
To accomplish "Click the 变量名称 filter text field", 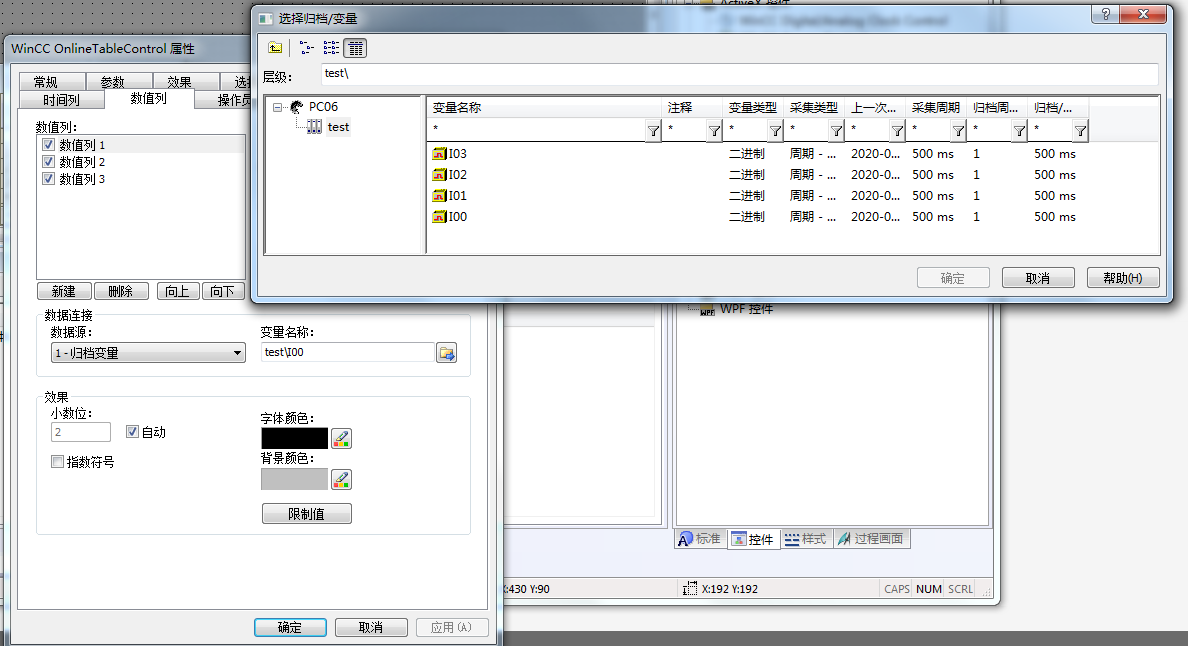I will point(537,130).
